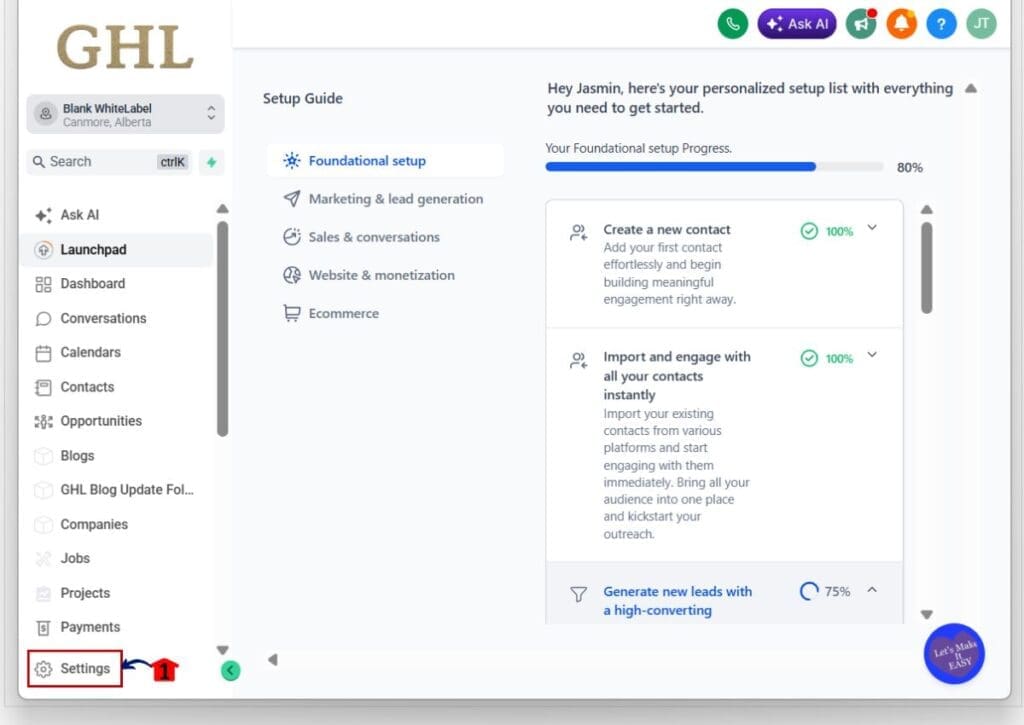1024x725 pixels.
Task: Collapse the Generate new leads chevron
Action: [872, 590]
